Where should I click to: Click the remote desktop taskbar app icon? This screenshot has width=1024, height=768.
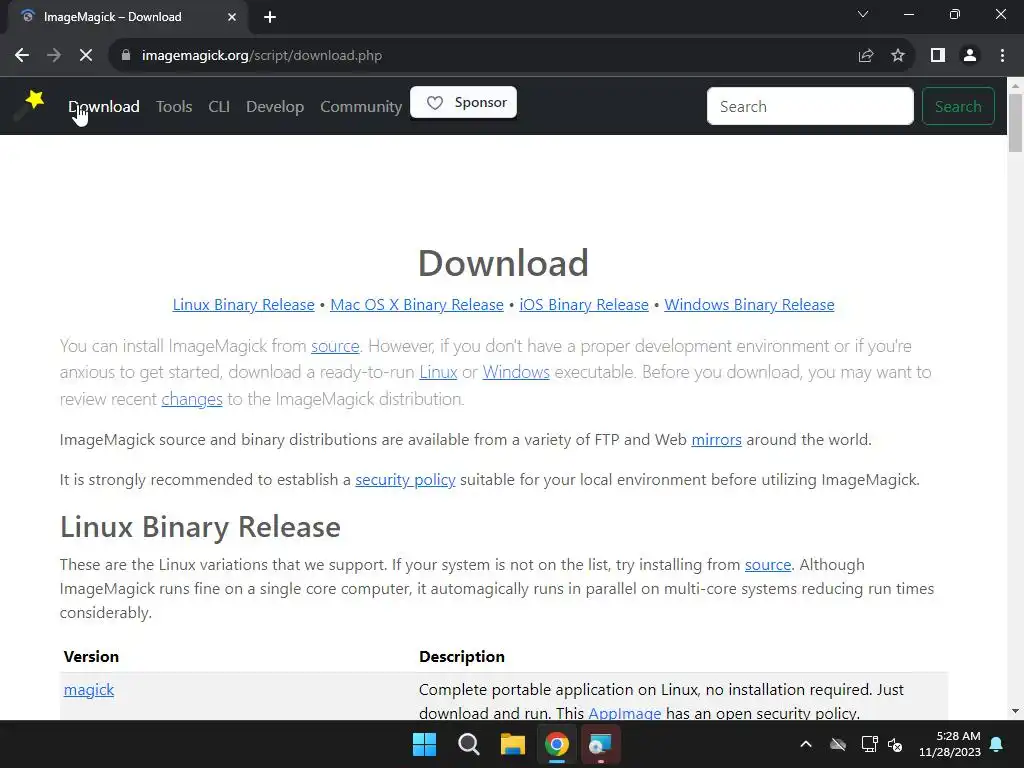point(600,744)
